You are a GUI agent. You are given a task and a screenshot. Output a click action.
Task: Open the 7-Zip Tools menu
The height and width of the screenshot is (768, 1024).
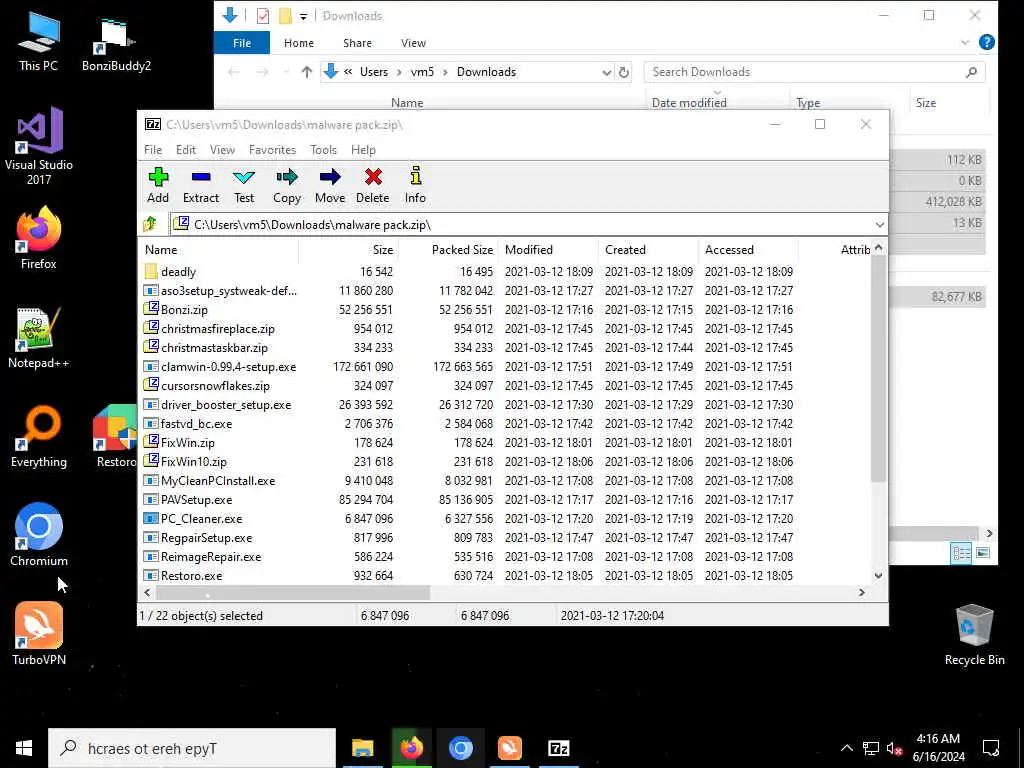pyautogui.click(x=323, y=150)
